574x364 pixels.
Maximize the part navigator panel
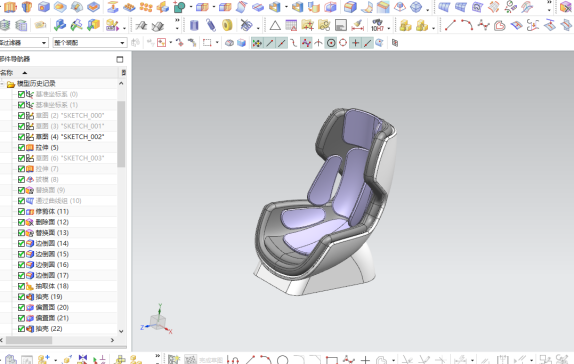tap(120, 59)
